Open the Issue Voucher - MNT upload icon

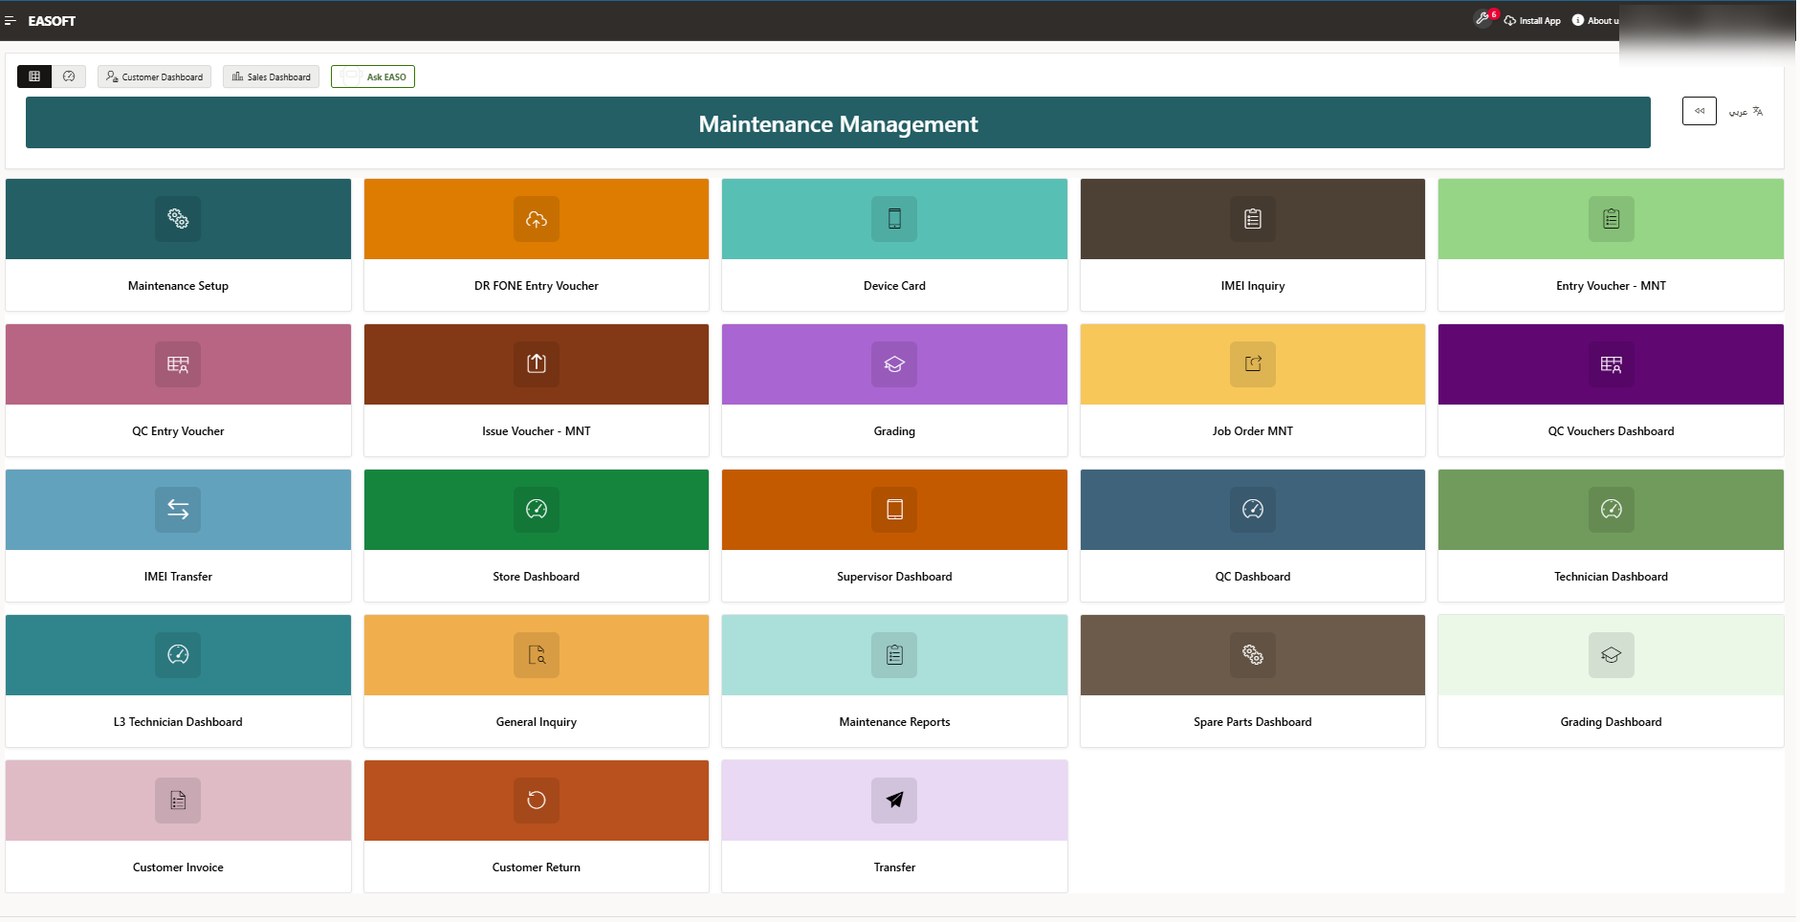pyautogui.click(x=536, y=364)
